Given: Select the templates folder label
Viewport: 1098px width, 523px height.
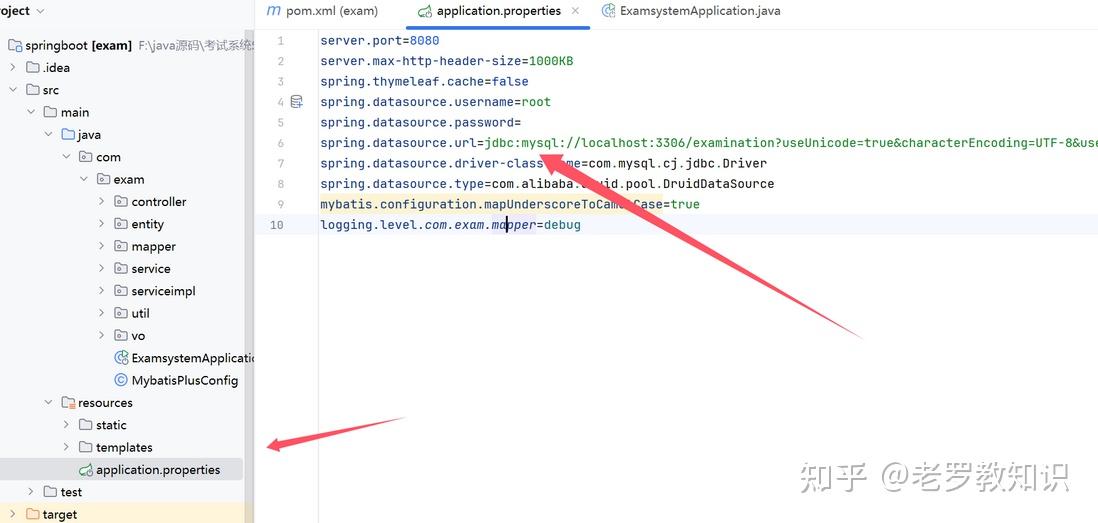Looking at the screenshot, I should coord(124,447).
